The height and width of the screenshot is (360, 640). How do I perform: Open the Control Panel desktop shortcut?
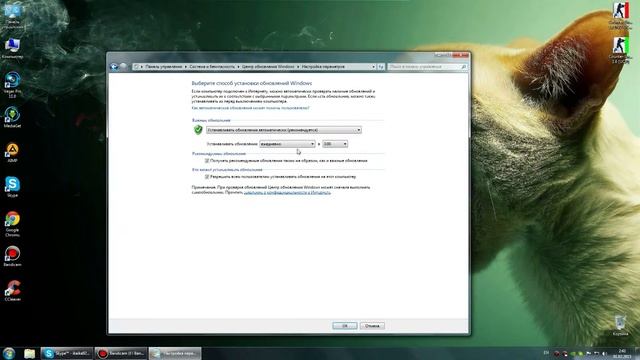coord(12,16)
